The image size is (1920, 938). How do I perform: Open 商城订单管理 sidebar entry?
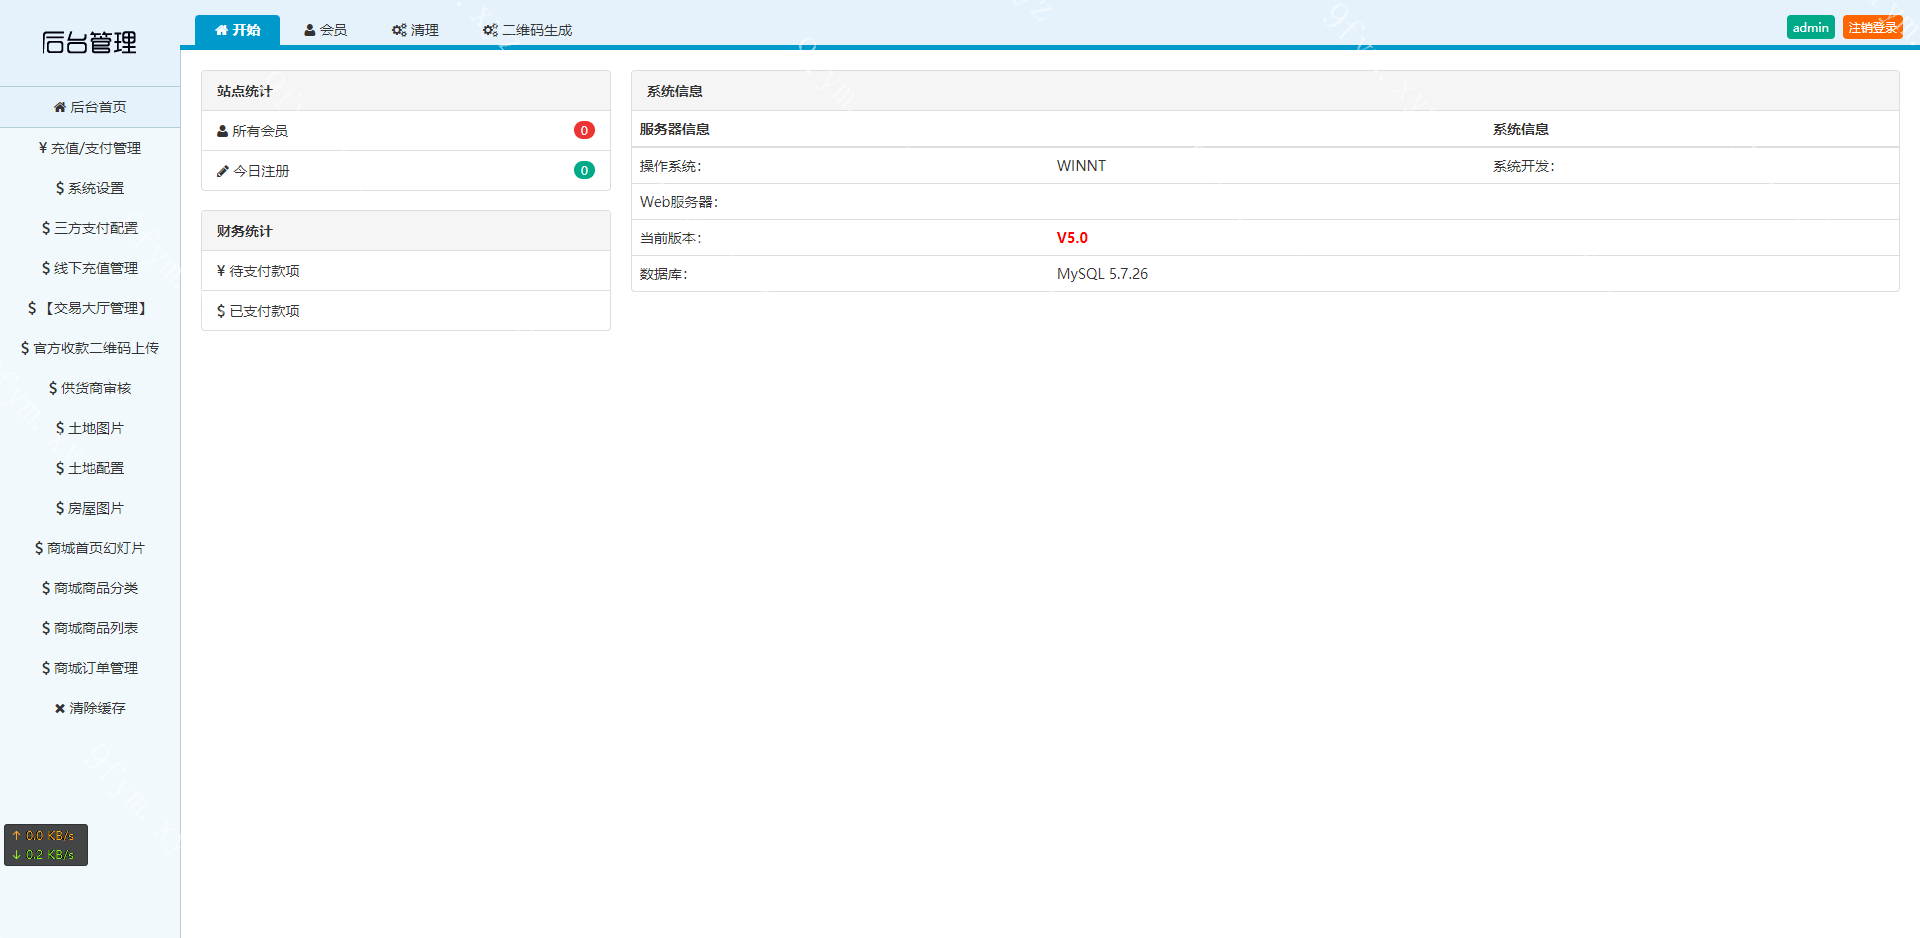click(90, 668)
